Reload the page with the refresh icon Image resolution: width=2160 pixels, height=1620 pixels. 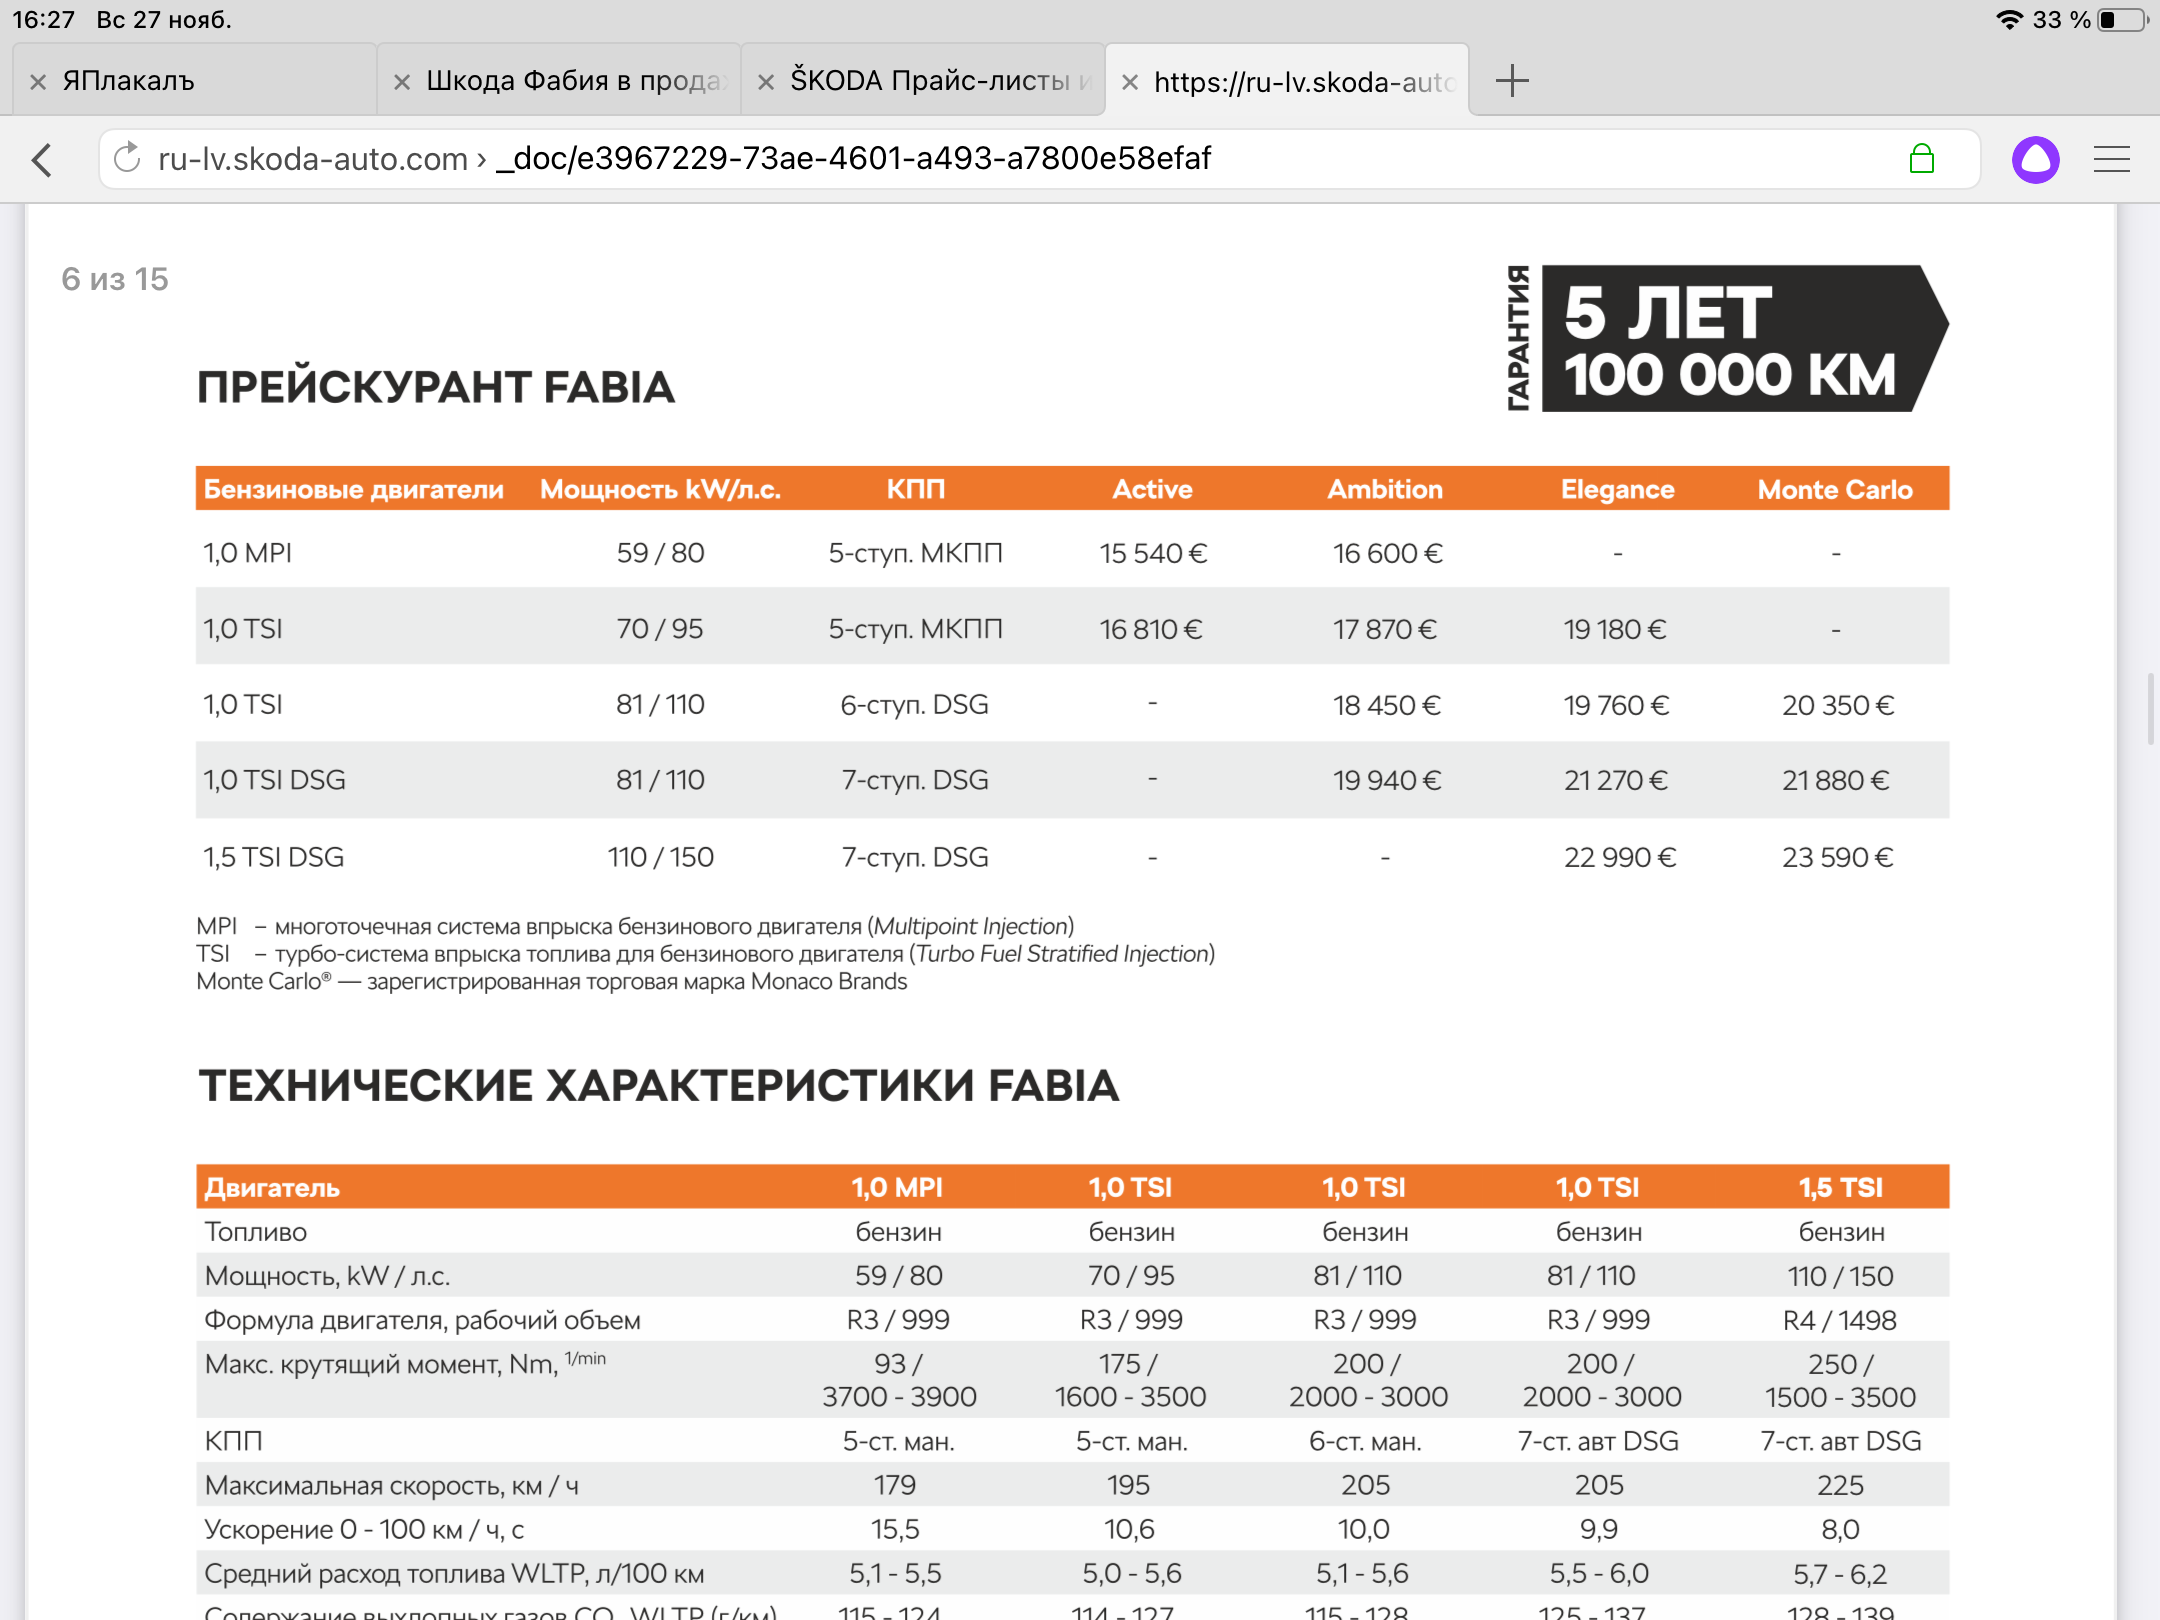[x=127, y=158]
